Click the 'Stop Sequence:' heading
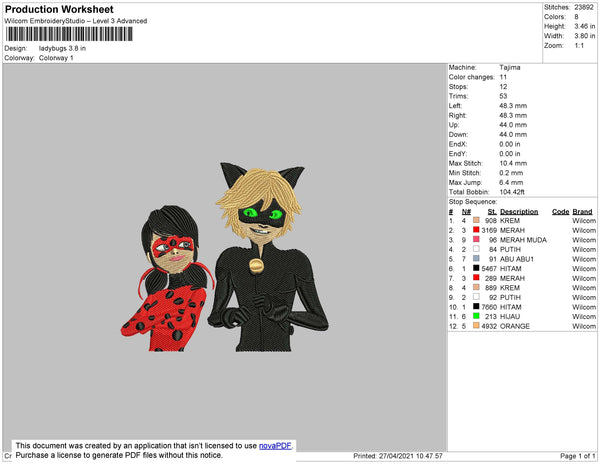Screen dimensions: 600x464 pos(473,202)
